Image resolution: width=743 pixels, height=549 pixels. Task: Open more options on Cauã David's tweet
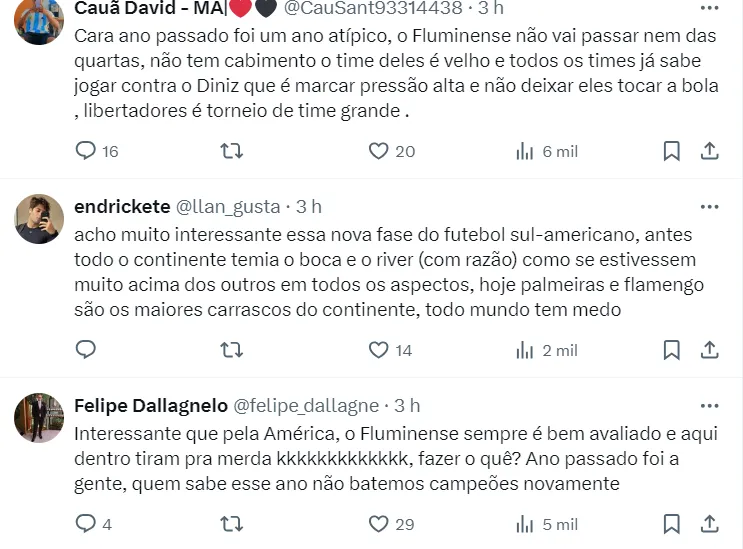[709, 8]
